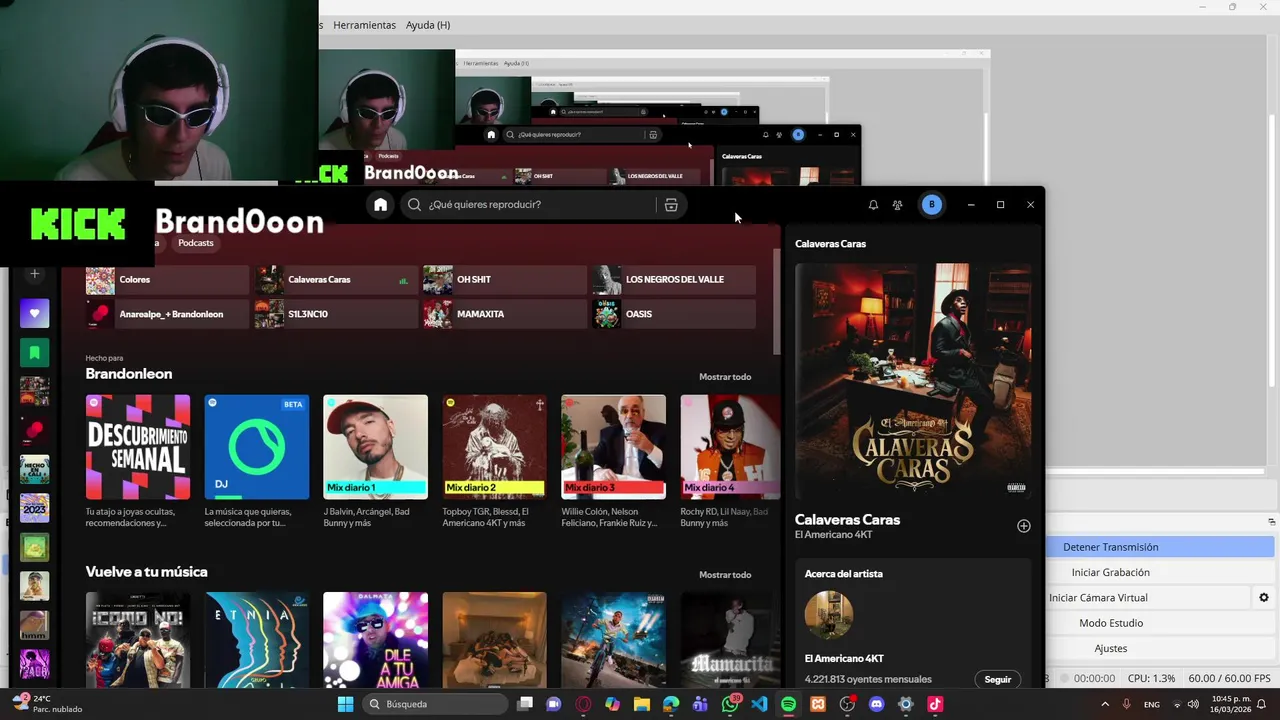The image size is (1280, 720).
Task: Open Liked Songs heart in the sidebar
Action: pyautogui.click(x=35, y=313)
